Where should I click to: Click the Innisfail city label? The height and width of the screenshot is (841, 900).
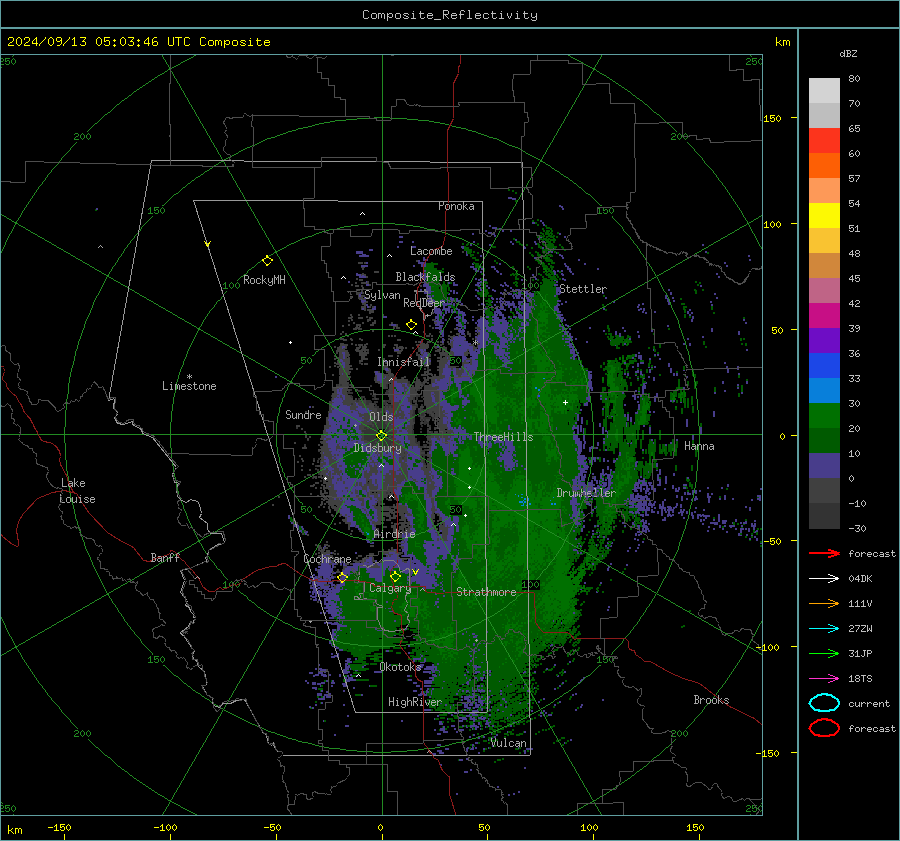tap(403, 362)
